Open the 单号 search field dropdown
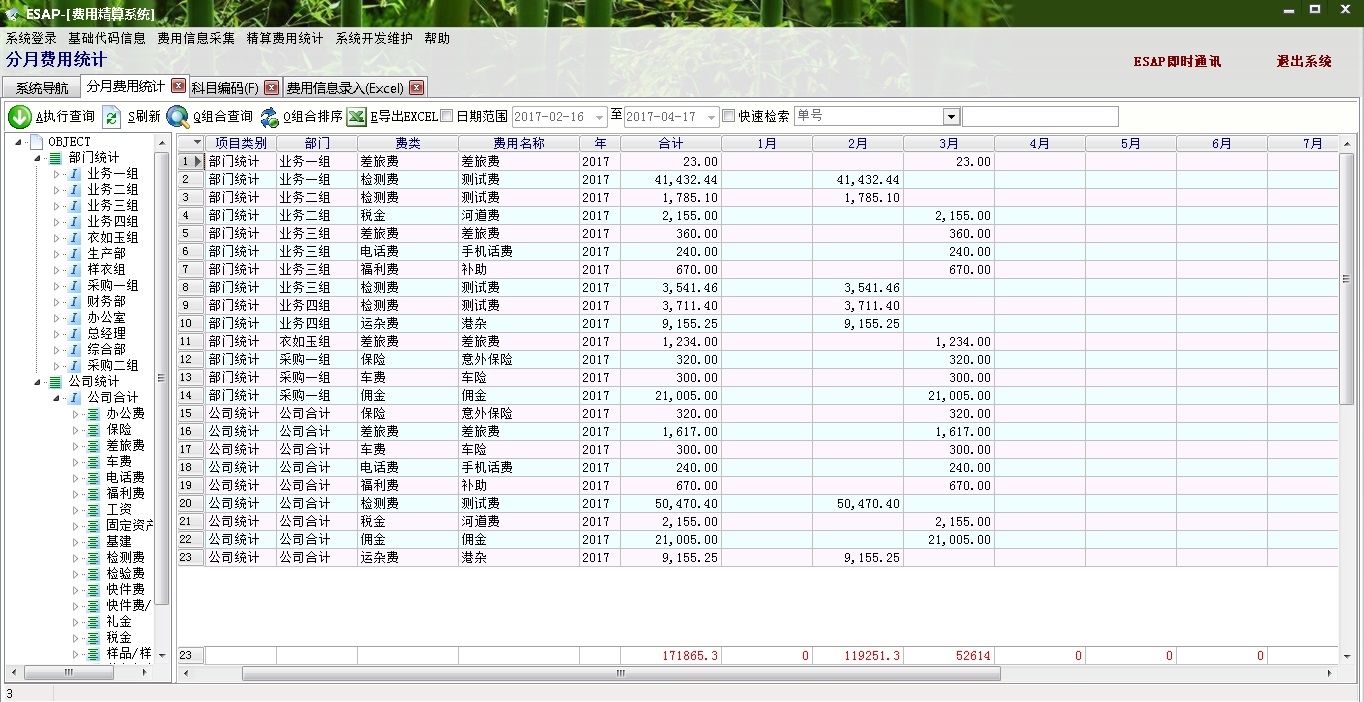The width and height of the screenshot is (1364, 702). pyautogui.click(x=951, y=117)
